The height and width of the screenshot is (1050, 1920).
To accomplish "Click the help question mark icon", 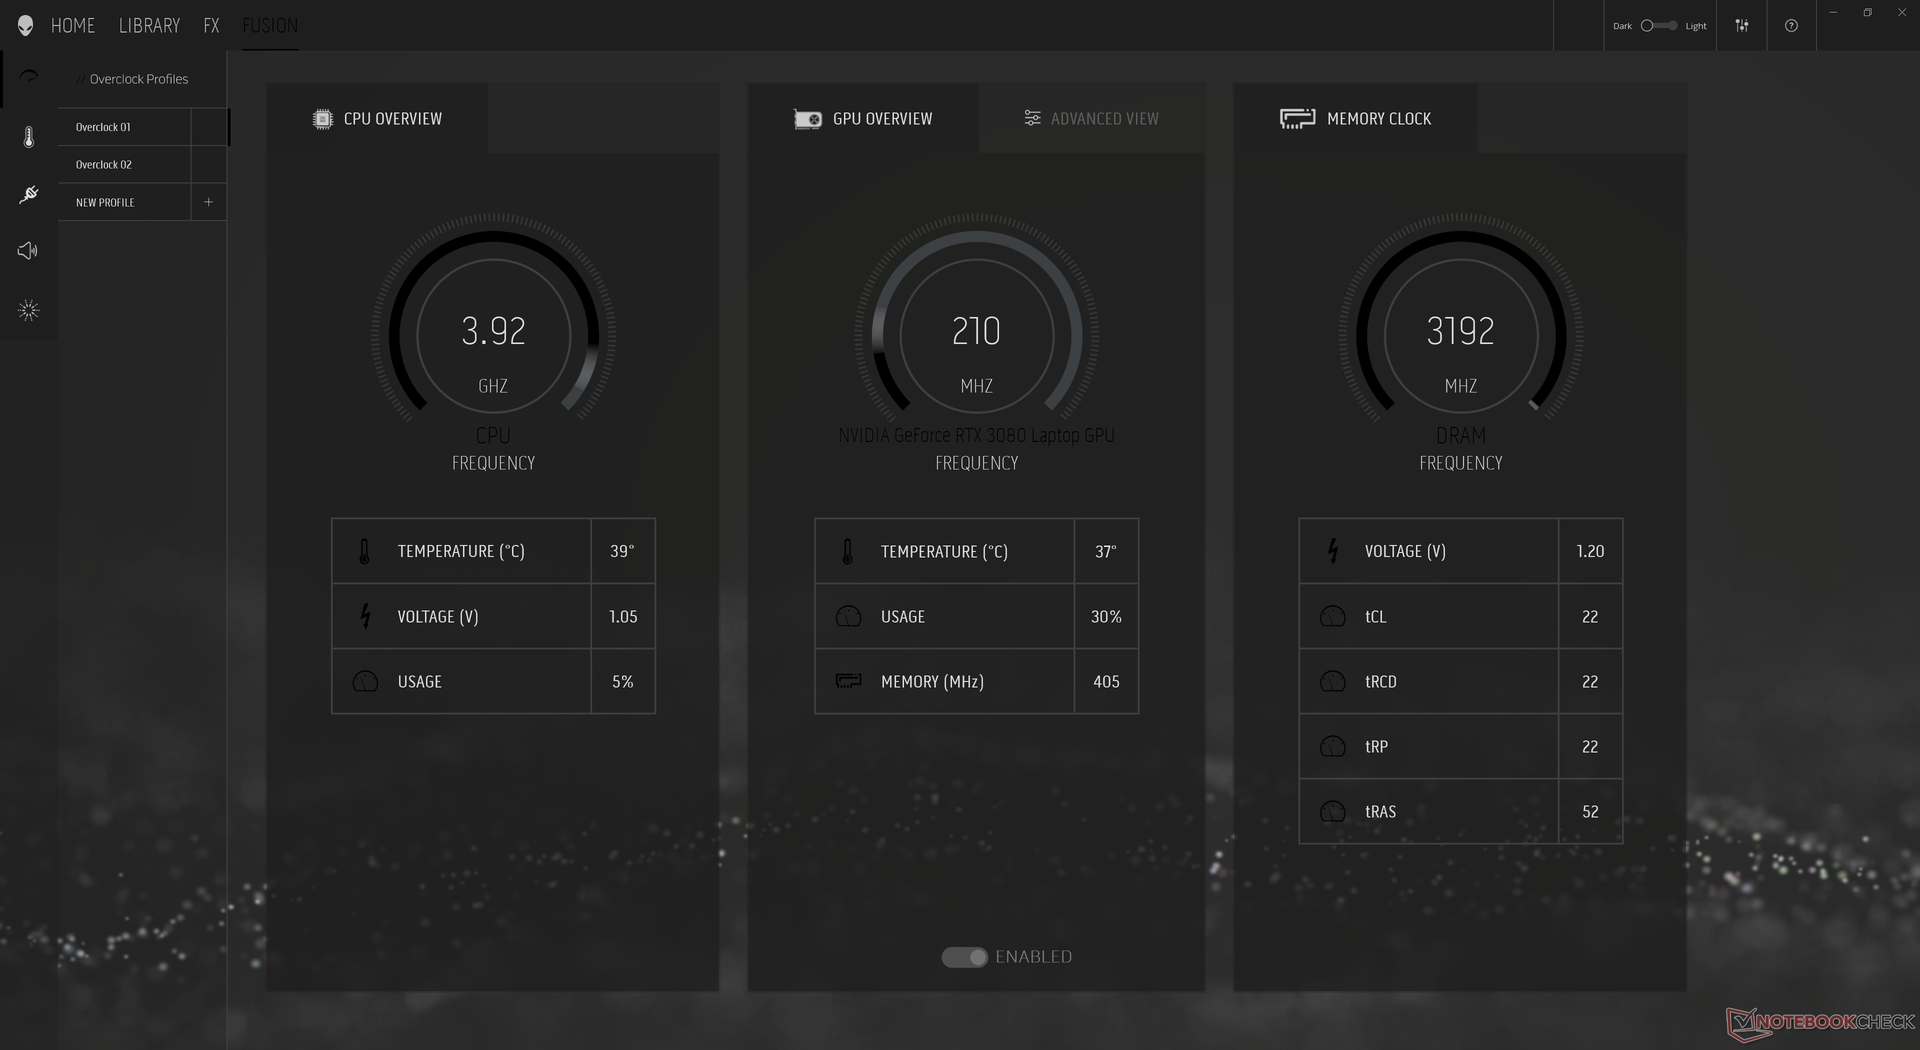I will click(1791, 26).
